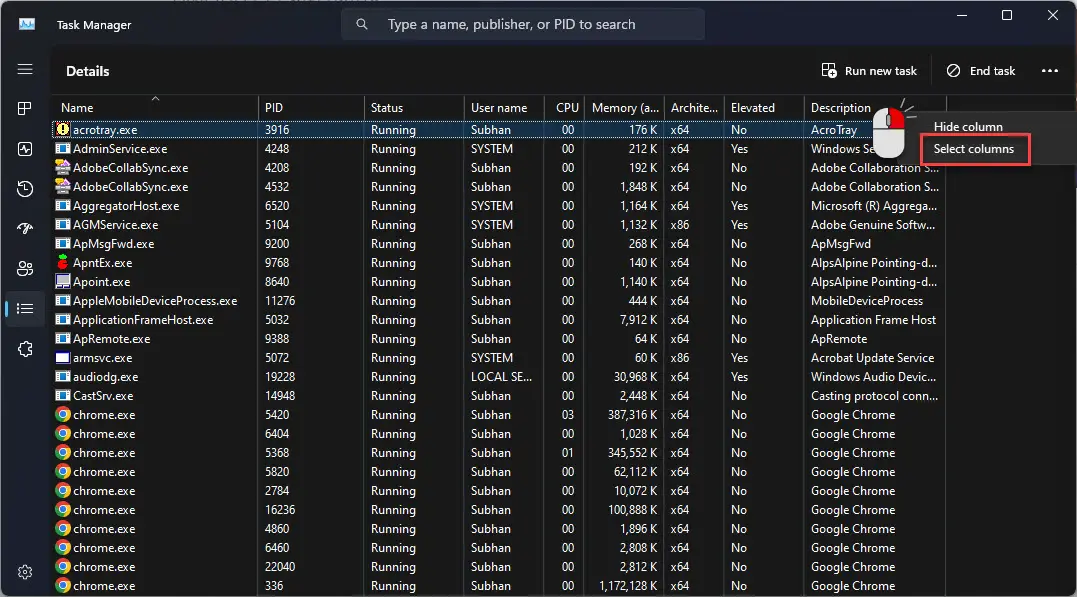Open the Processes page icon
This screenshot has width=1077, height=597.
(x=25, y=109)
